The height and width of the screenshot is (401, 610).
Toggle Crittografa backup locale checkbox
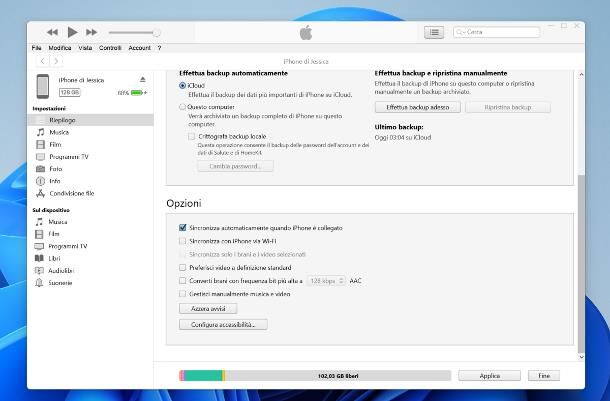click(191, 137)
